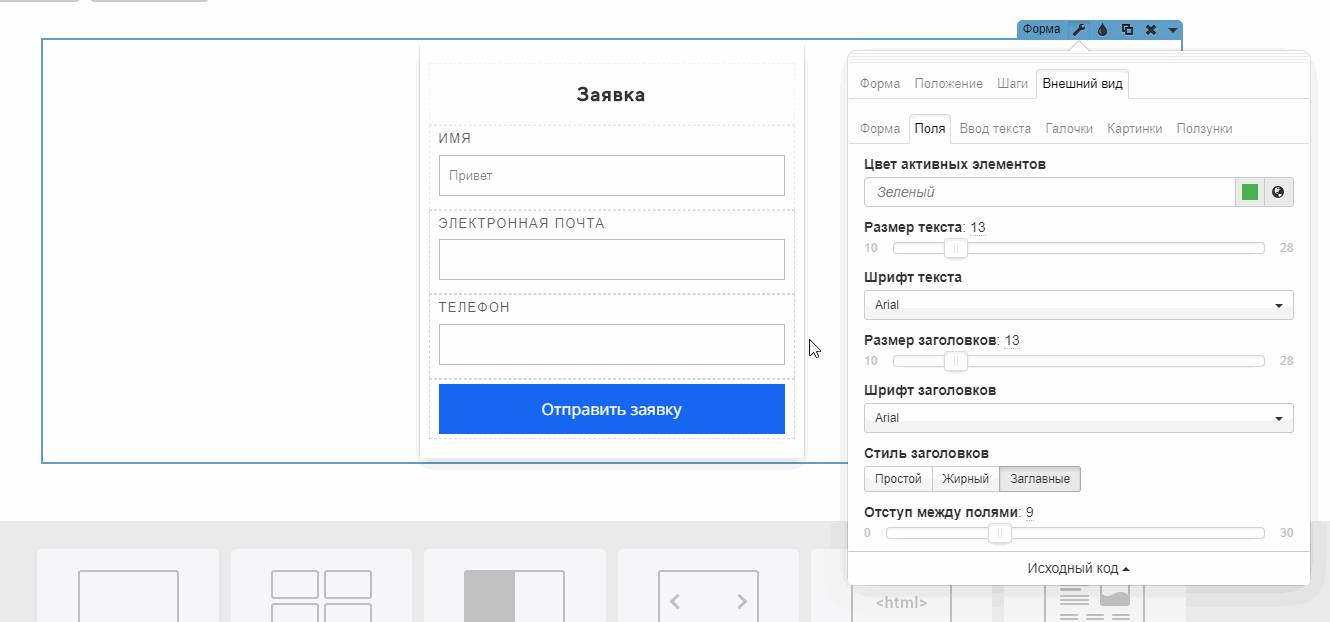This screenshot has width=1330, height=622.
Task: Open the Шрифт заголовков font dropdown
Action: (1078, 418)
